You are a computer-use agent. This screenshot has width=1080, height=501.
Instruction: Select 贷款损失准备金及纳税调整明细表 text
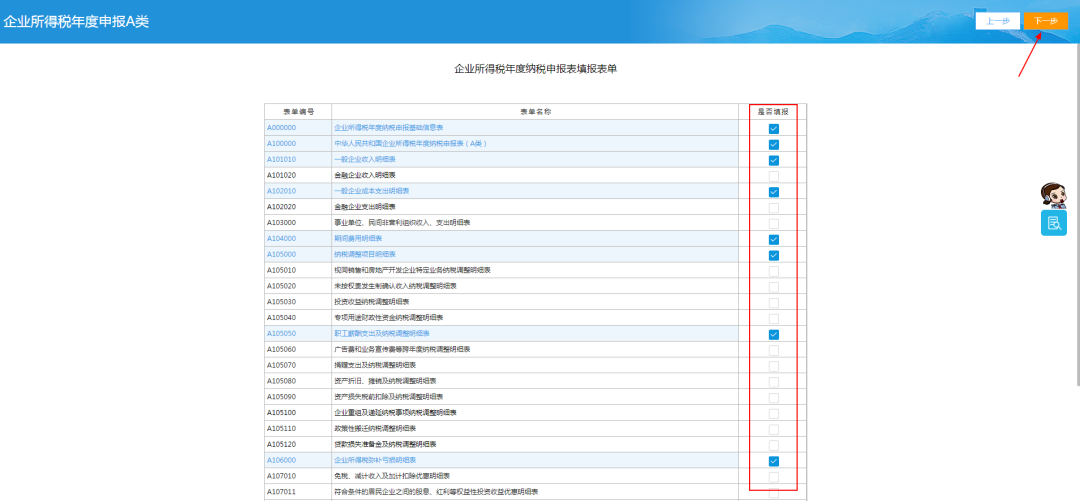385,444
